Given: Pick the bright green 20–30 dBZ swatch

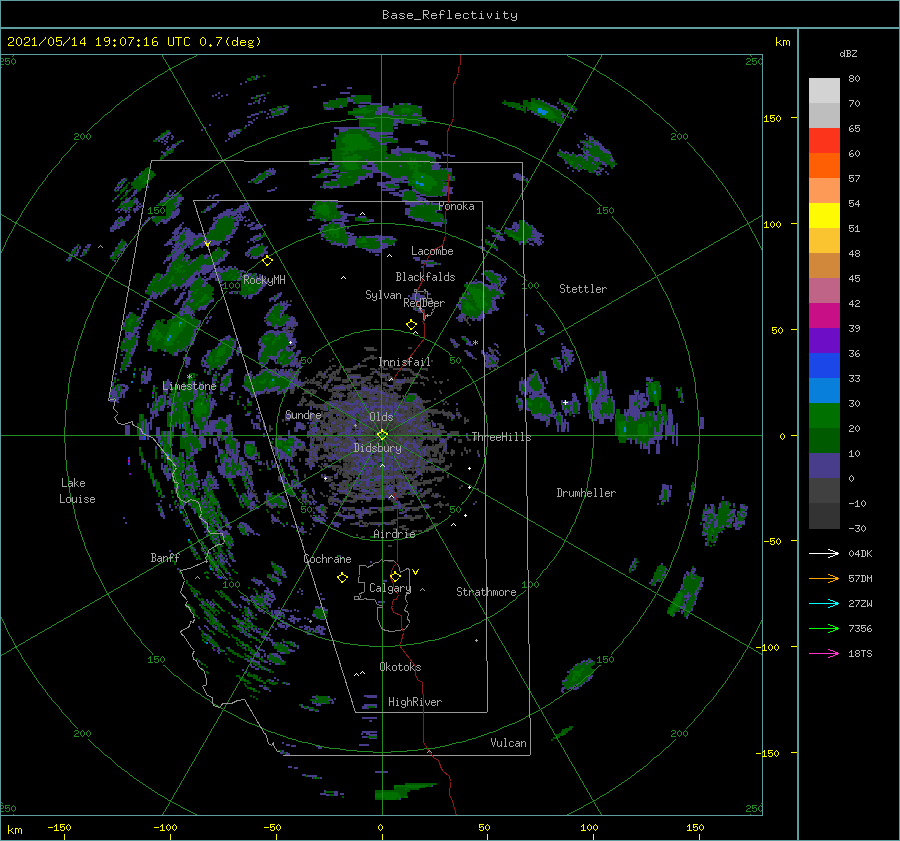Looking at the screenshot, I should [x=824, y=416].
